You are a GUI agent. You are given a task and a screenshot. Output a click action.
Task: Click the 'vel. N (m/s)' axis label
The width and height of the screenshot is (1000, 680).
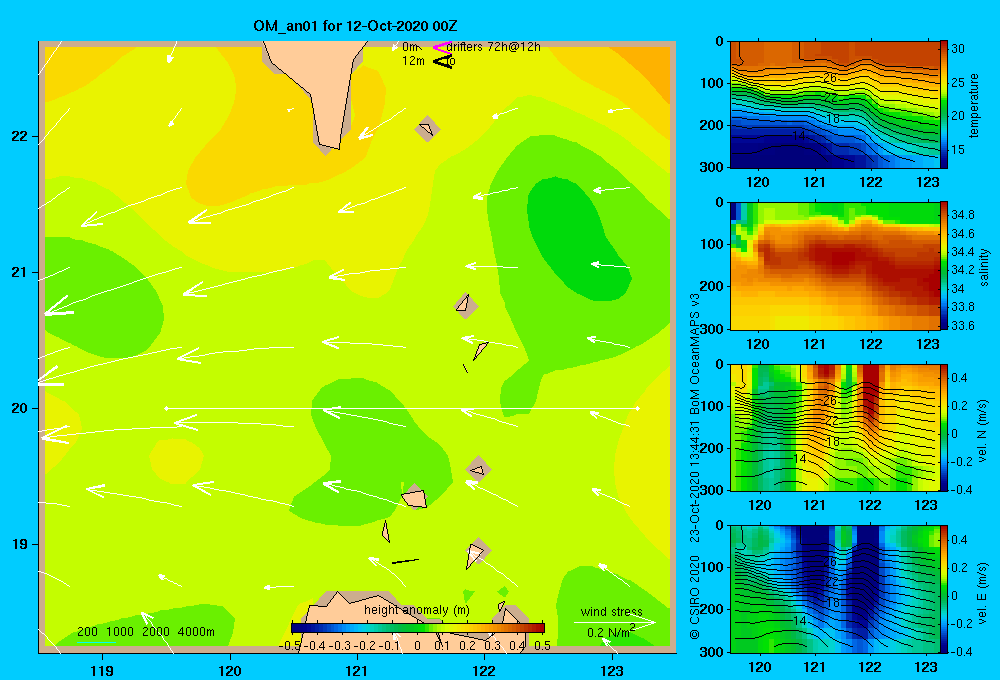pos(983,431)
